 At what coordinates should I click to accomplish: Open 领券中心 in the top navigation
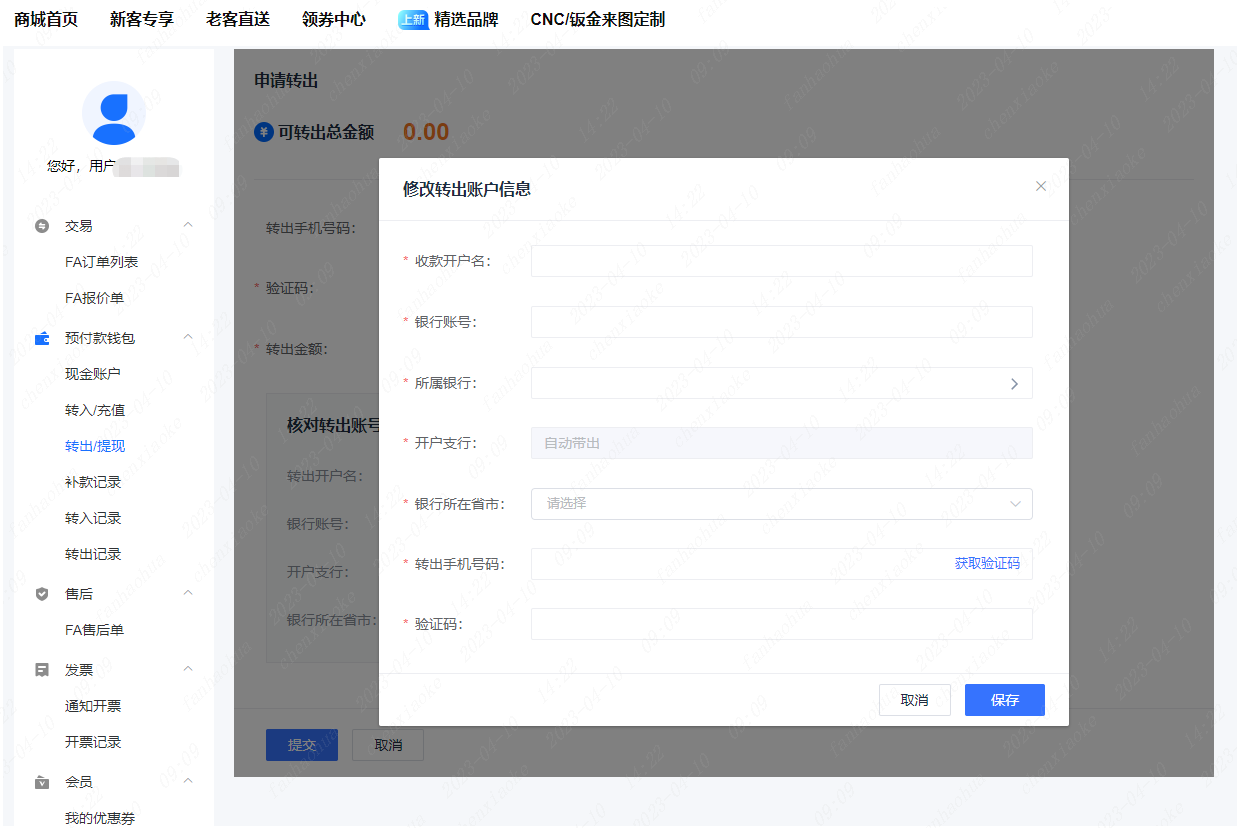tap(333, 20)
